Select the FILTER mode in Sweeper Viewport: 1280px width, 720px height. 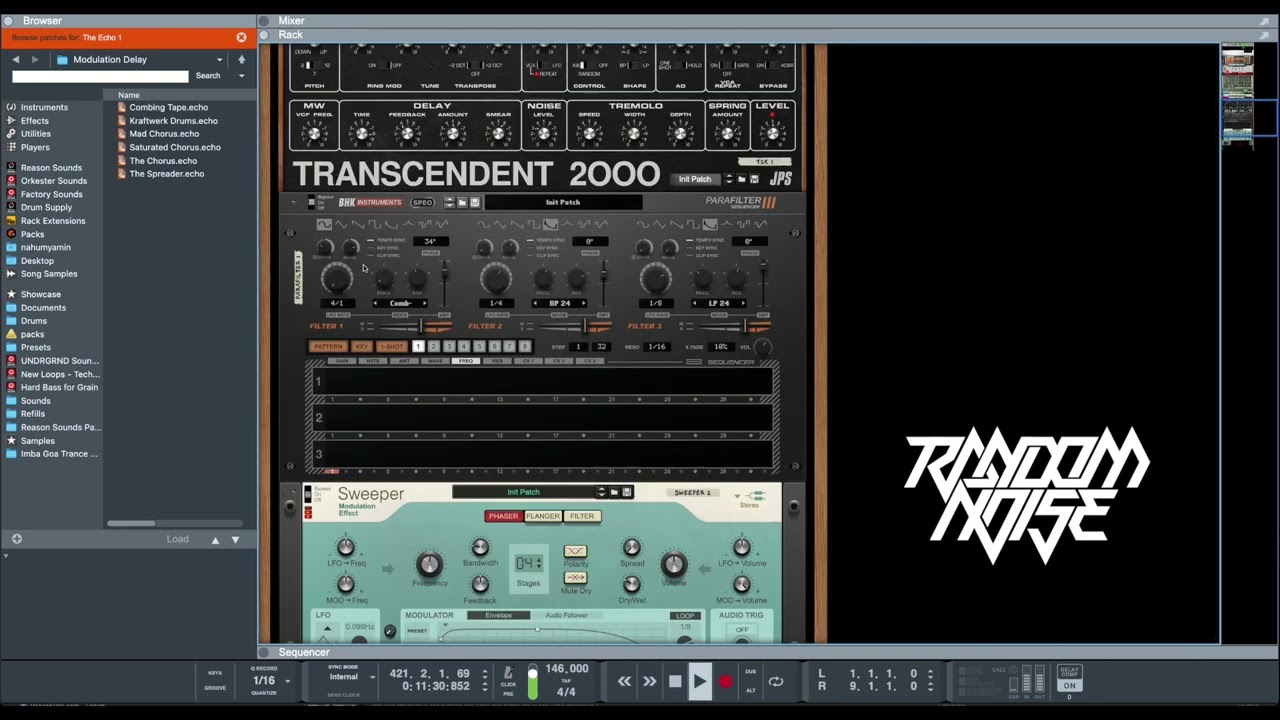tap(582, 516)
